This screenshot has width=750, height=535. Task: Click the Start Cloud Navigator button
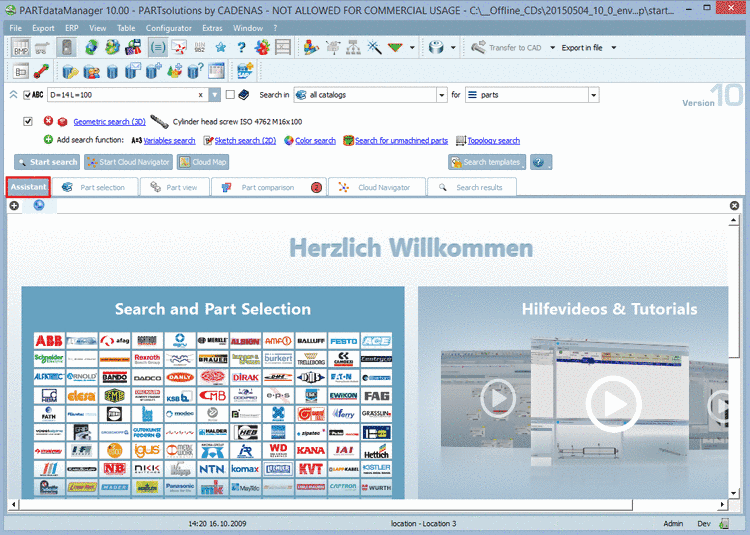[128, 162]
